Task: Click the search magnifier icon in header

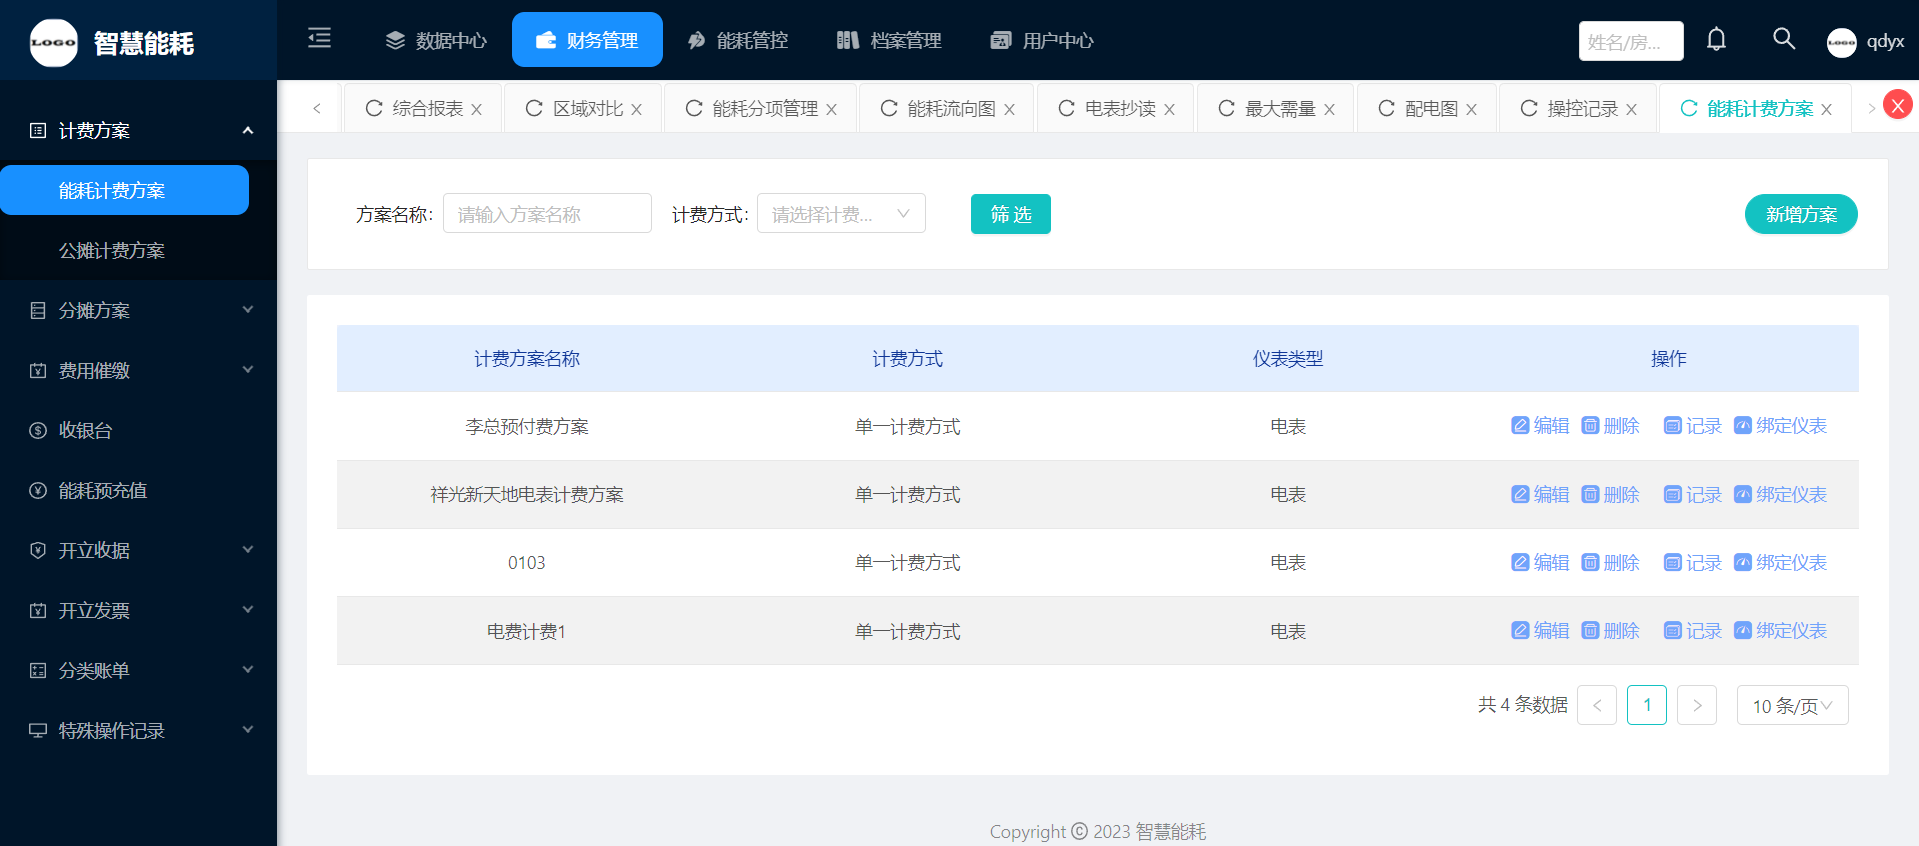Action: (1783, 39)
